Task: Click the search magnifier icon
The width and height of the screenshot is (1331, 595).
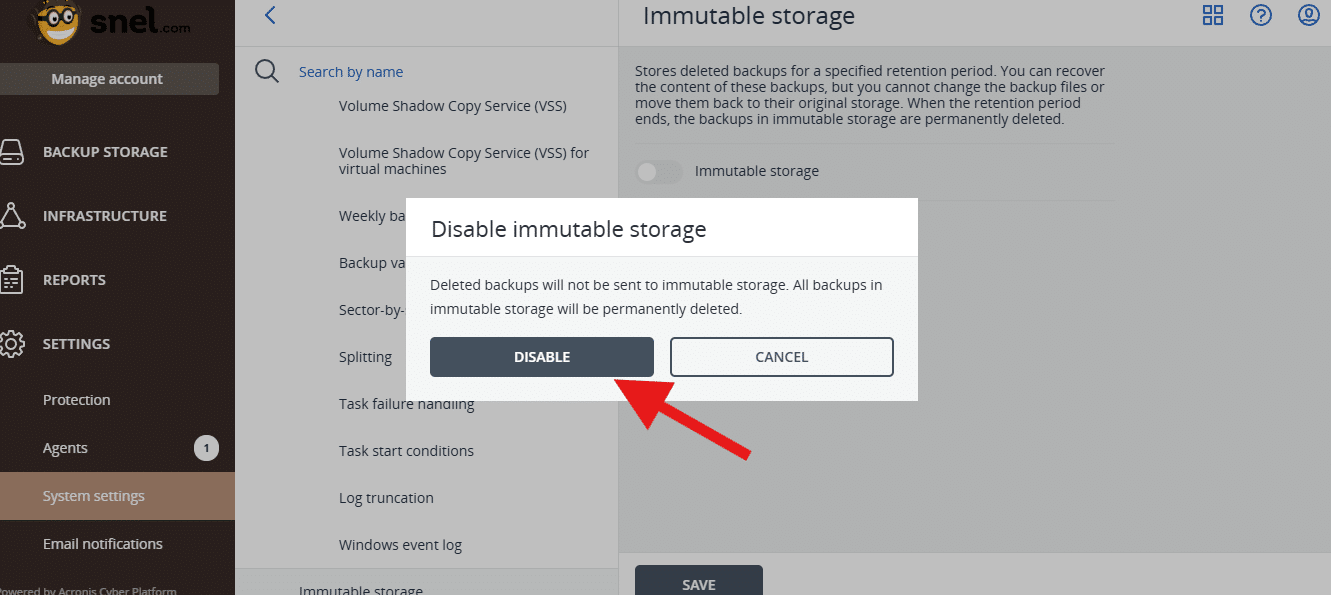Action: tap(267, 71)
